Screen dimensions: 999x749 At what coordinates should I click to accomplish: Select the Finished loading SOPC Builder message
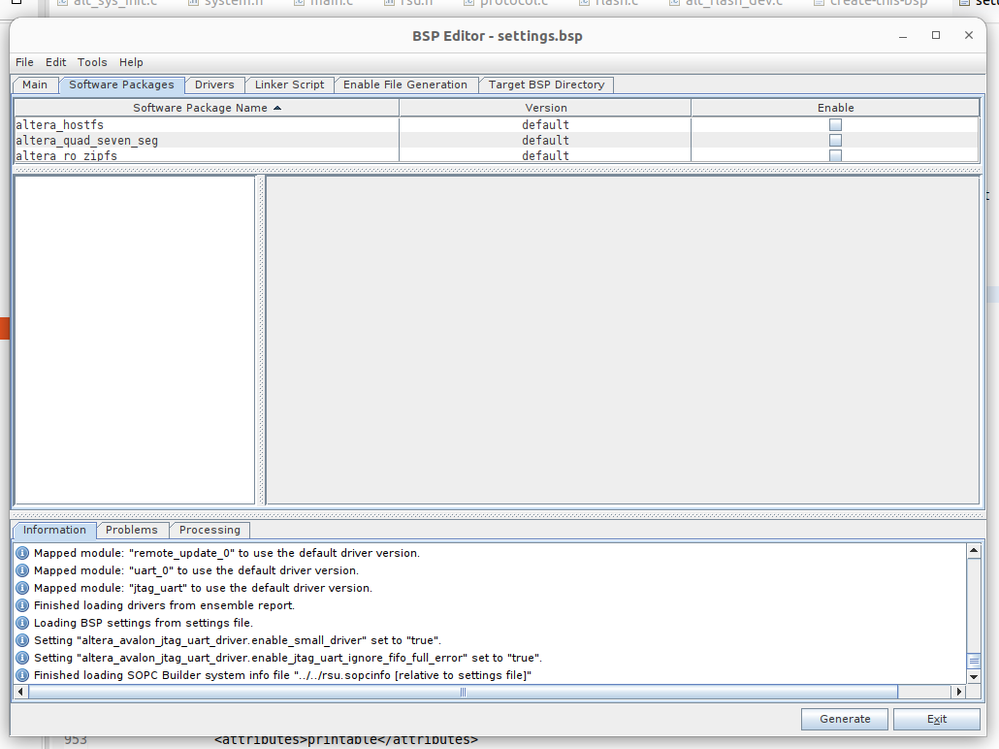click(x=282, y=675)
